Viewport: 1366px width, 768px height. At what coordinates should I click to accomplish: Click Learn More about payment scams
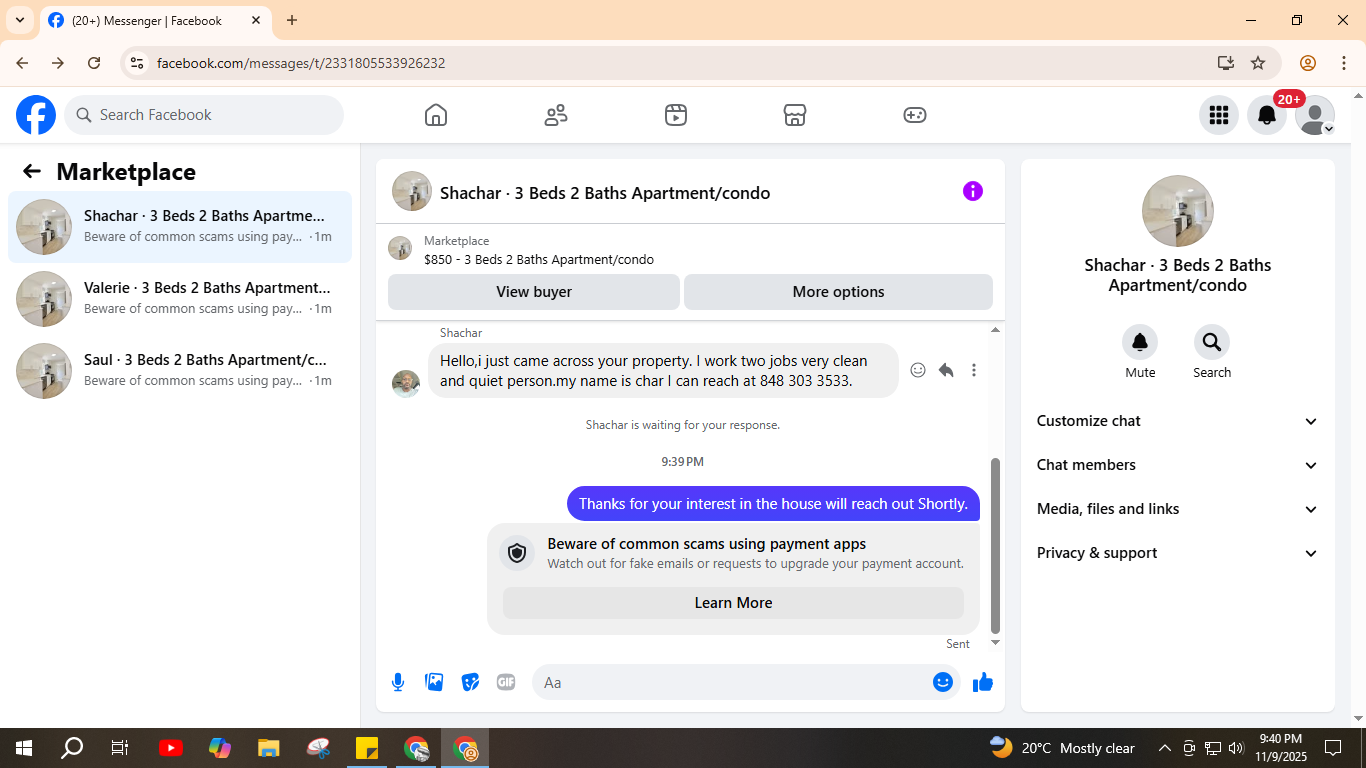733,603
